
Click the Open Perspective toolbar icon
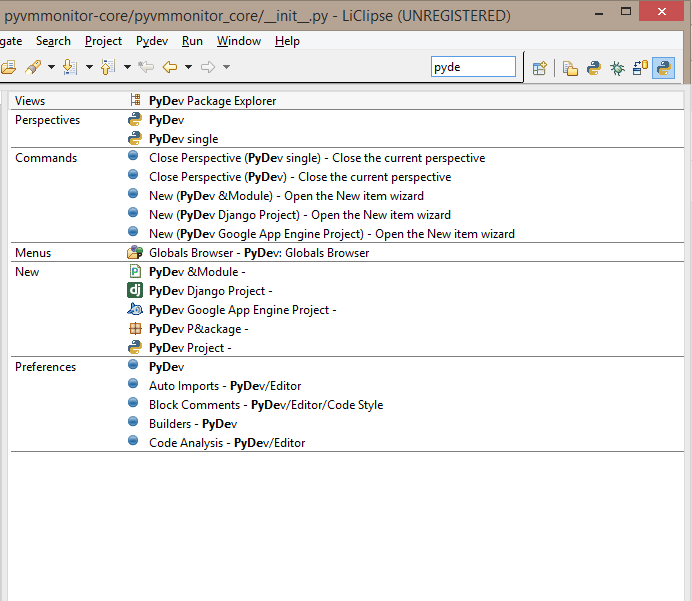point(540,68)
